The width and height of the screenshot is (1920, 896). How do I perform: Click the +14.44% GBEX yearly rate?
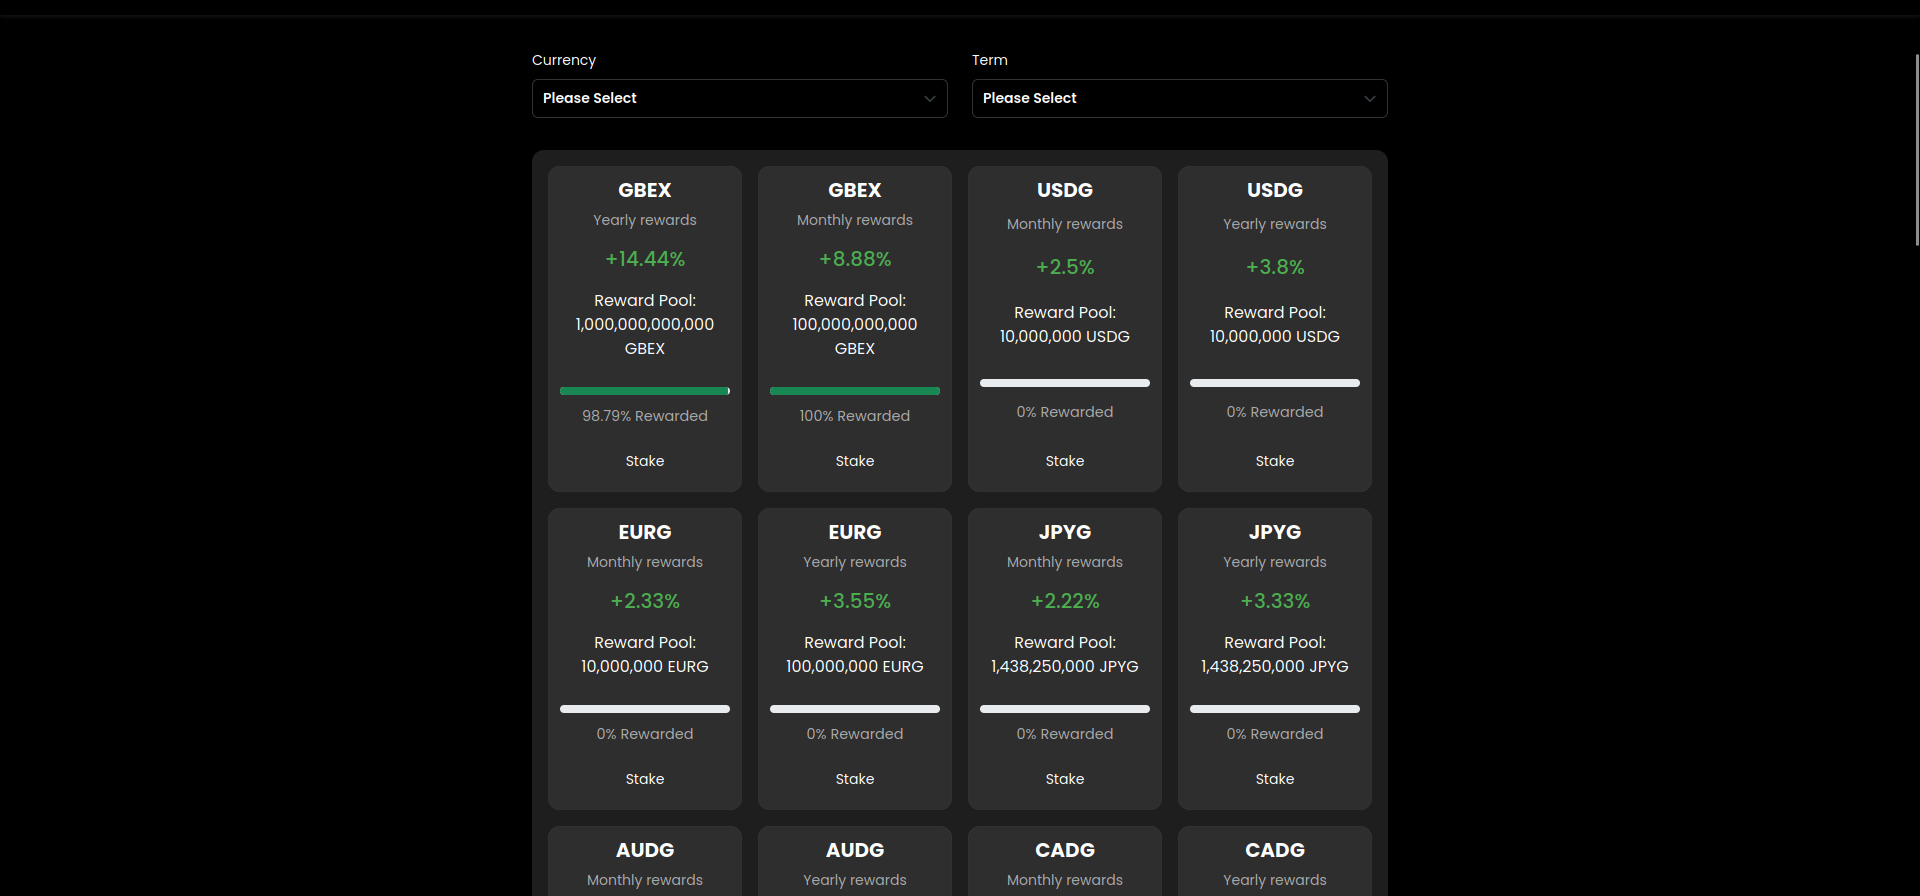(645, 259)
